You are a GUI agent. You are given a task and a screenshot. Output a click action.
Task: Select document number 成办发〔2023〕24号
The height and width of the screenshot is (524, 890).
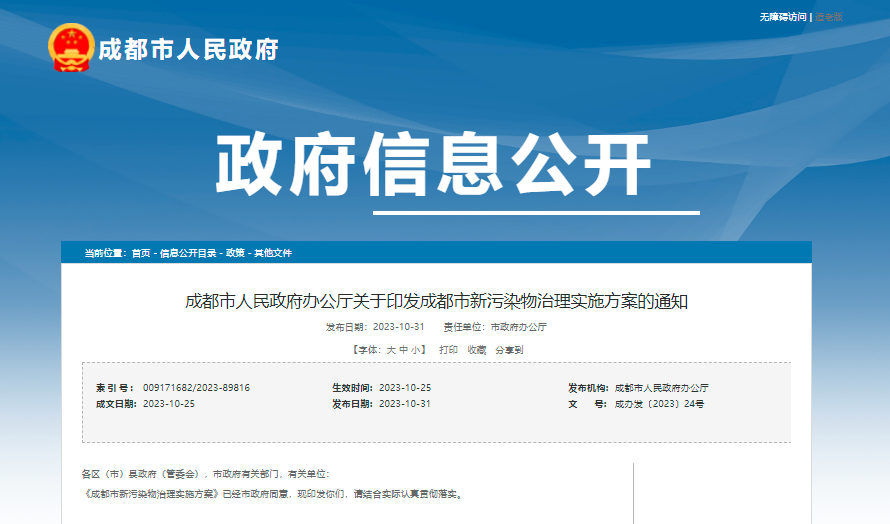coord(660,404)
